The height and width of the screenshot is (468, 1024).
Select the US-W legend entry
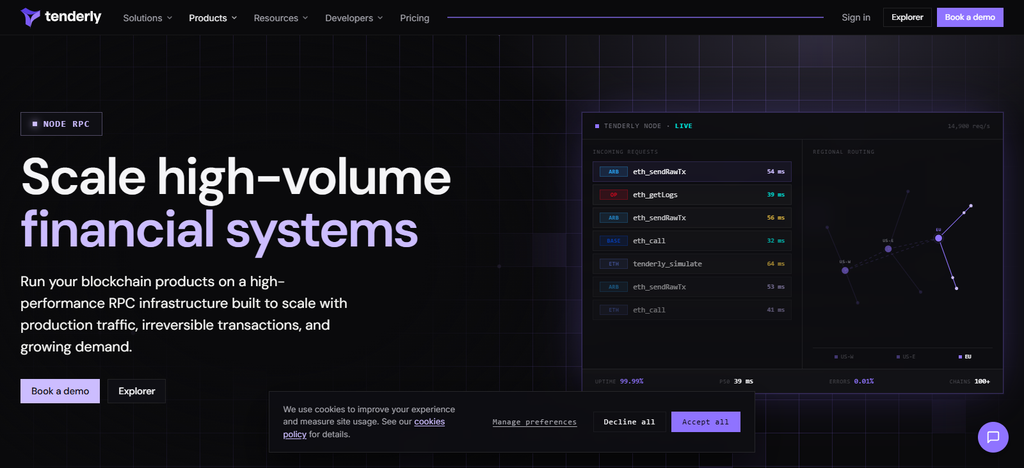(845, 357)
